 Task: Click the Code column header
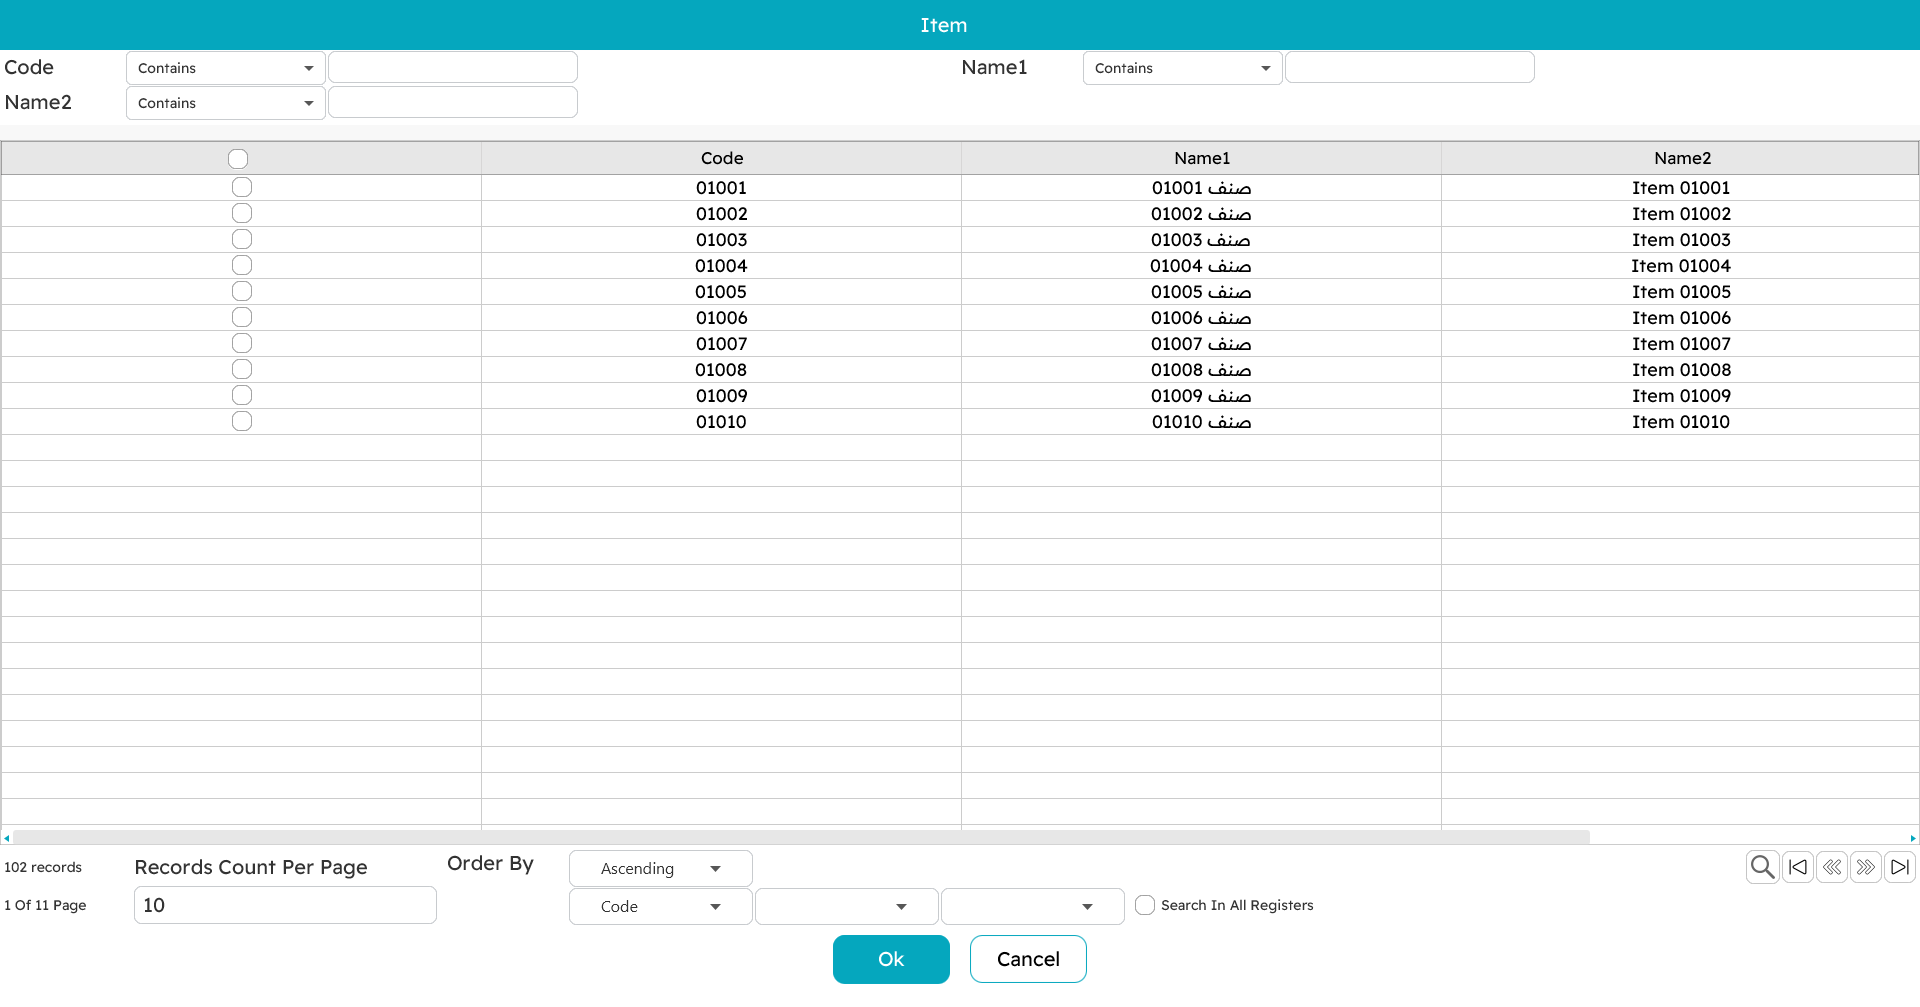(x=722, y=158)
